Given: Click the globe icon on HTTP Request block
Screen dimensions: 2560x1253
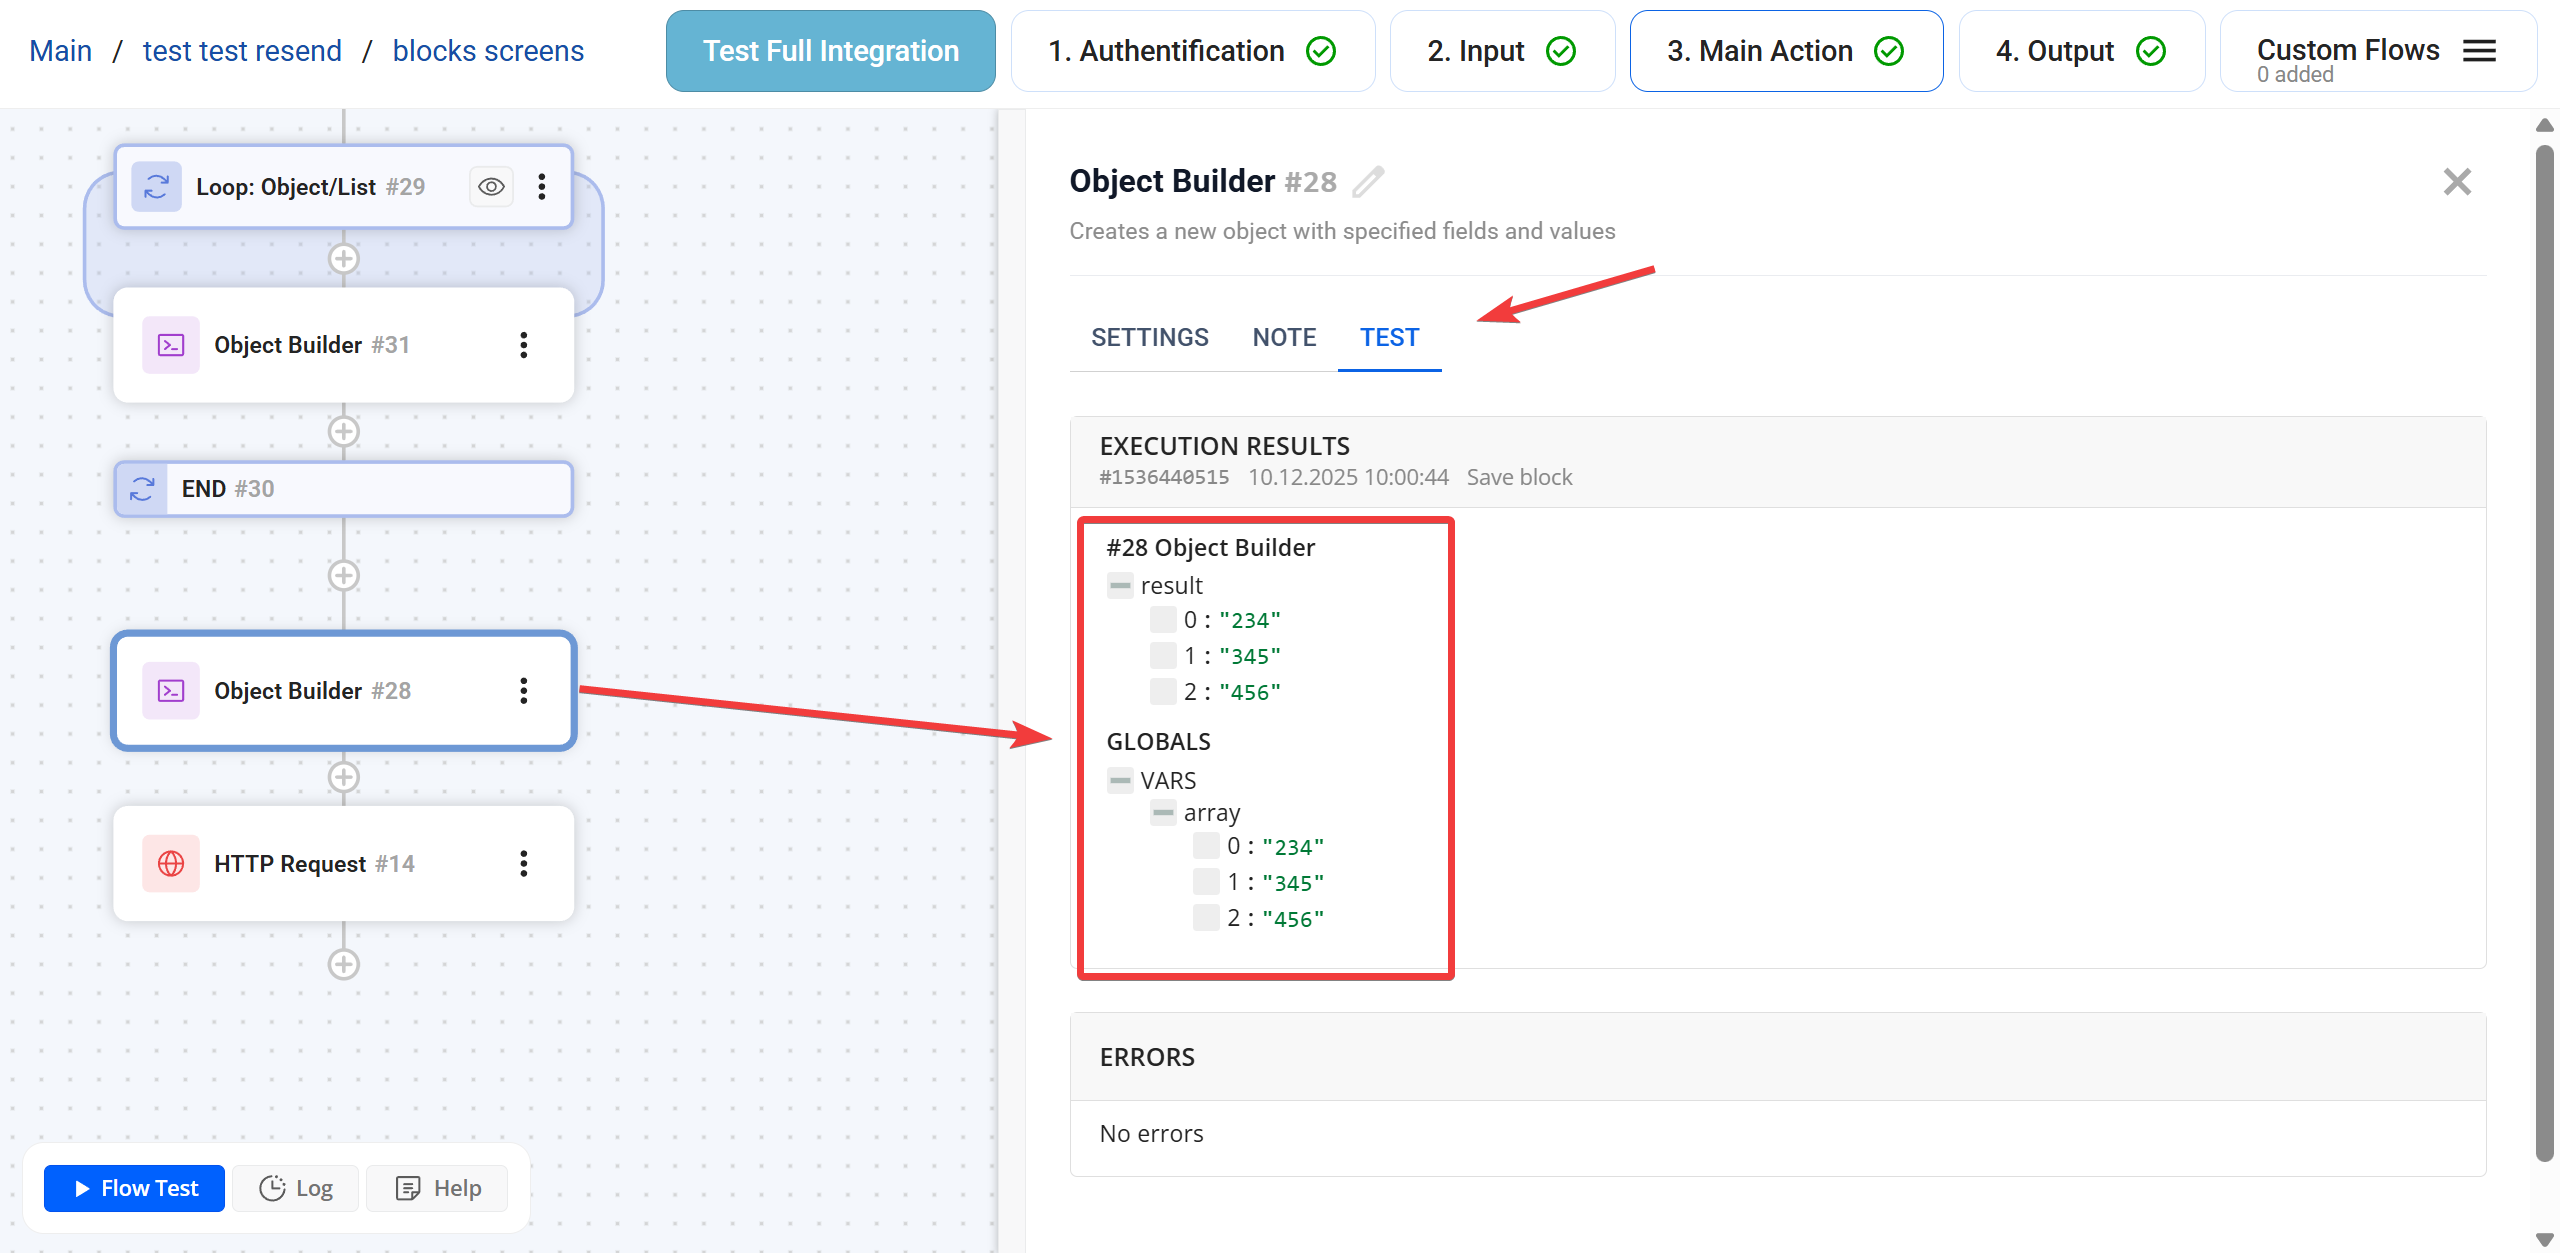Looking at the screenshot, I should click(x=171, y=864).
